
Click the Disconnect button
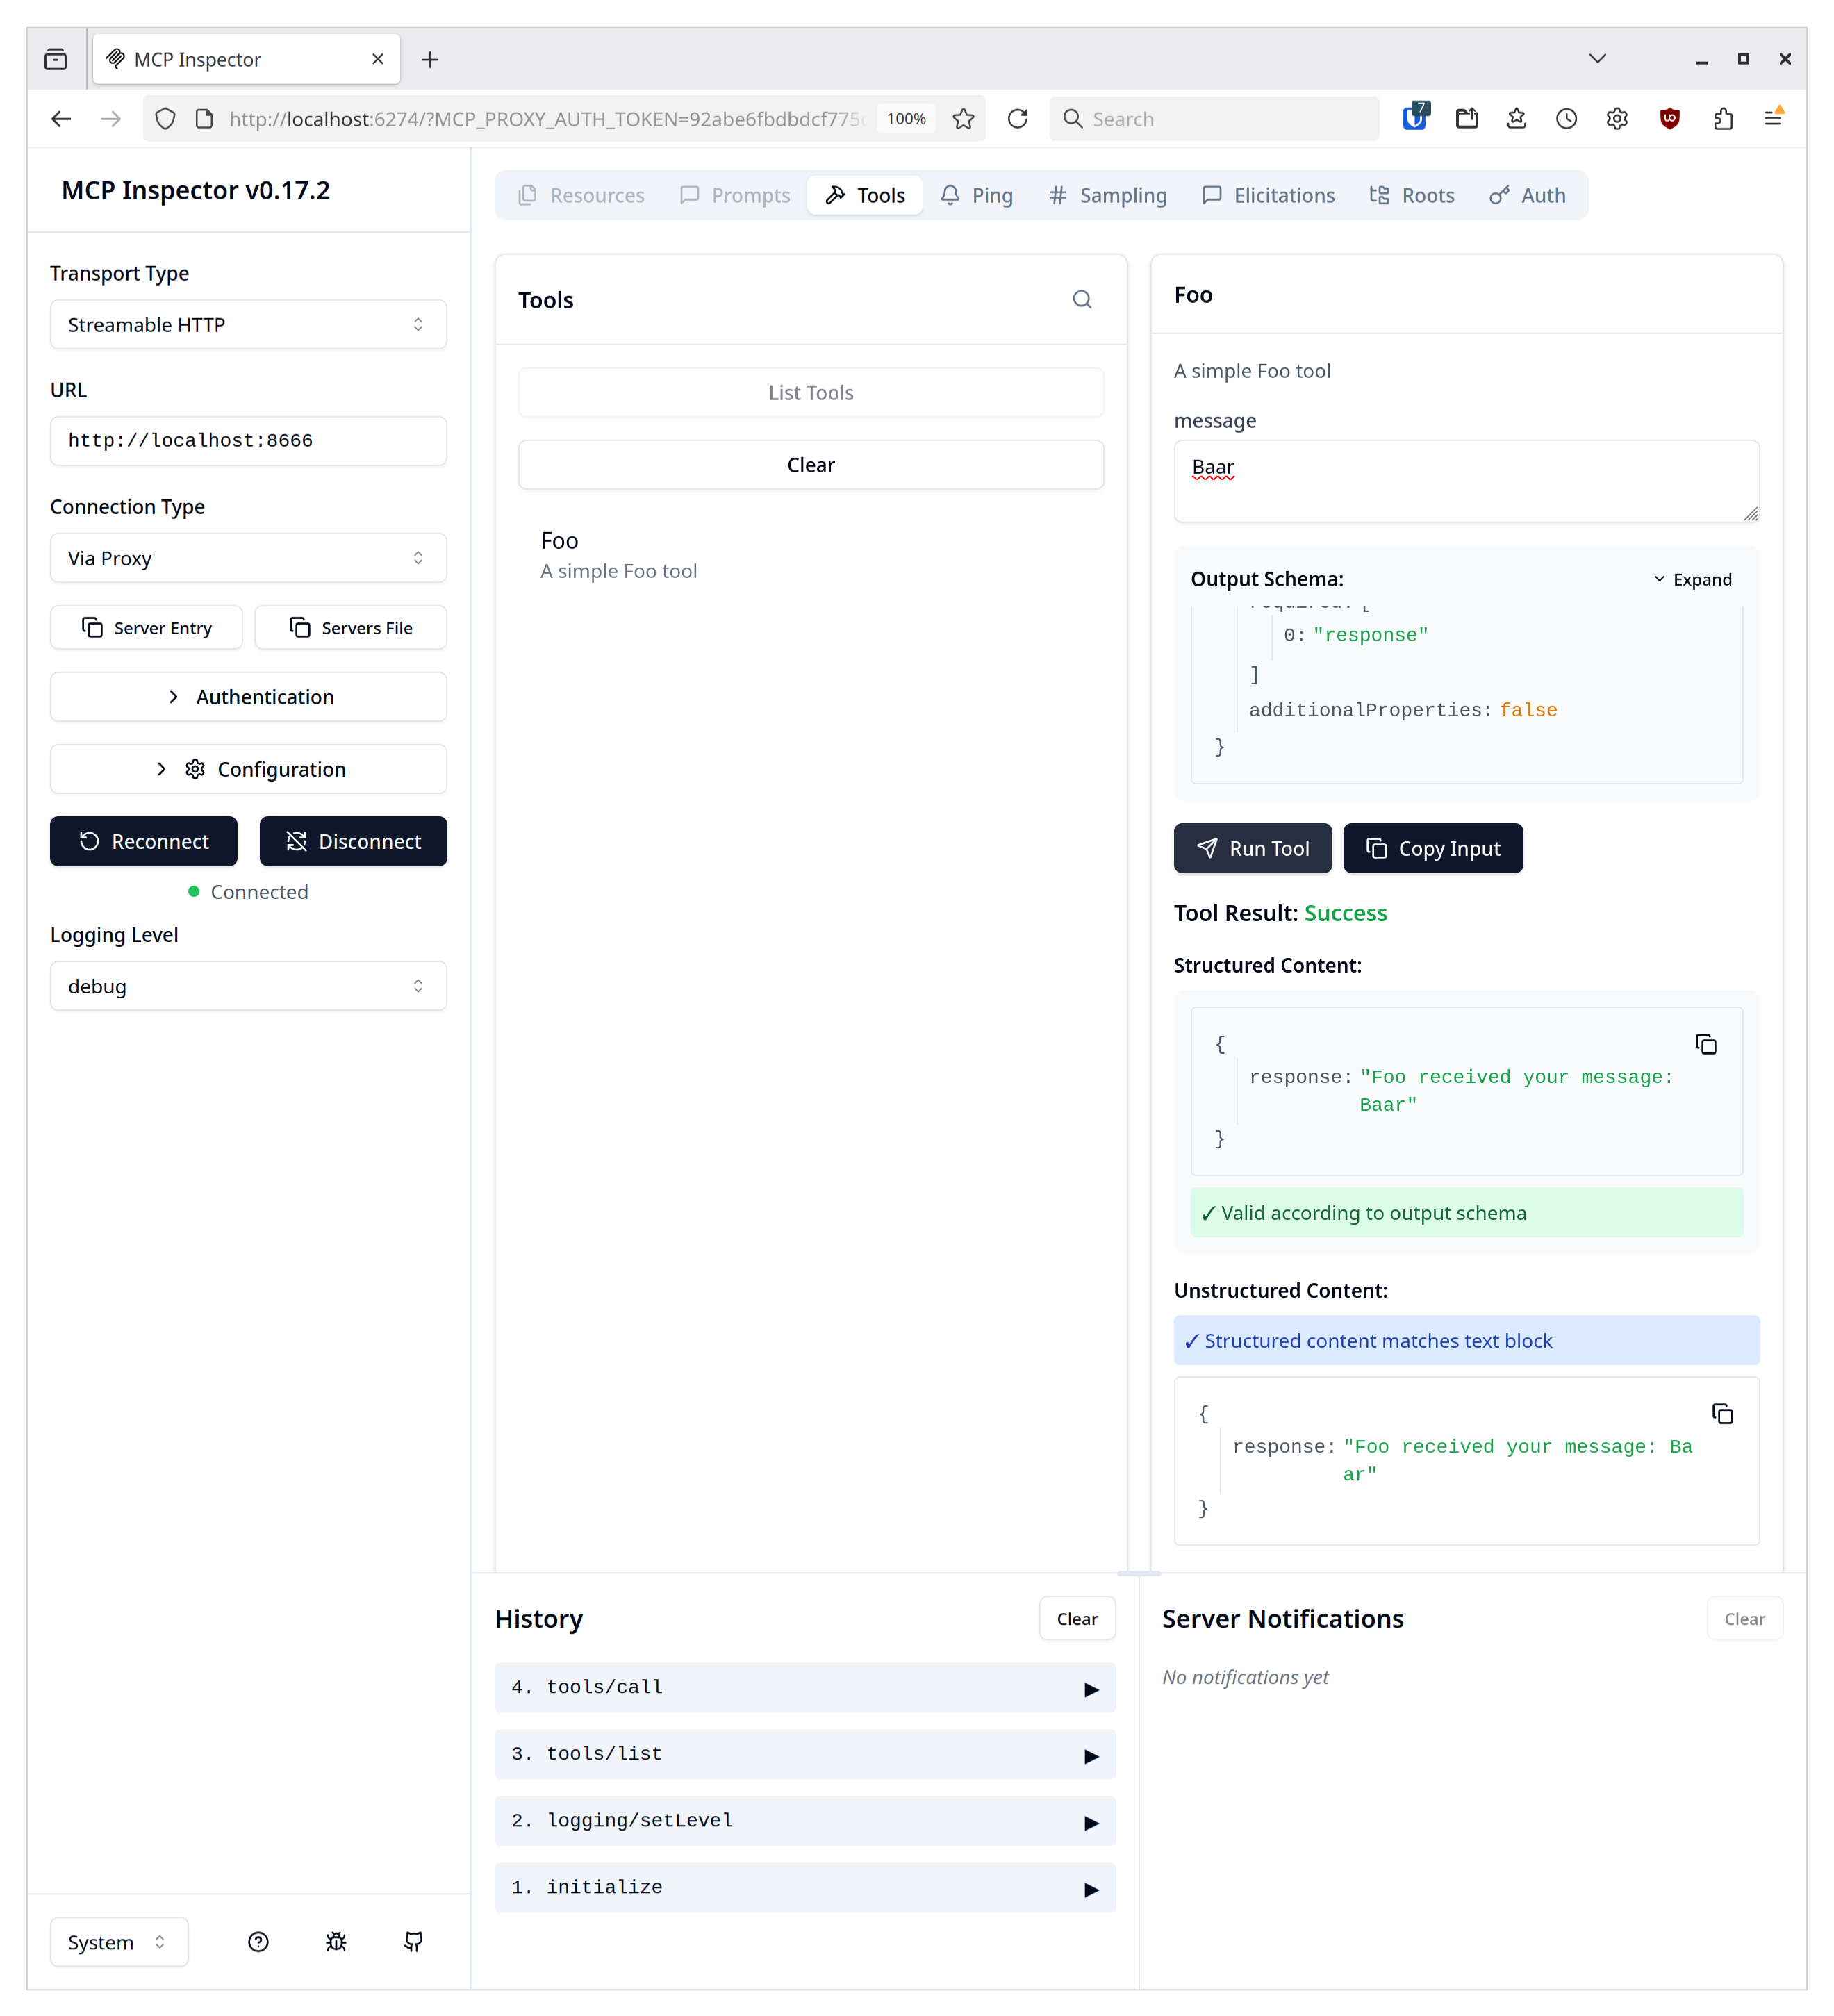pyautogui.click(x=353, y=841)
